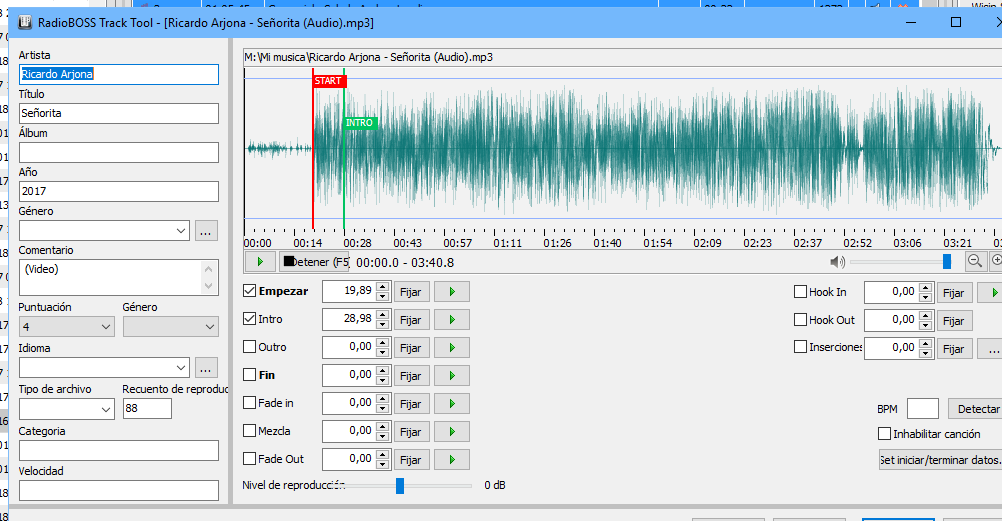Click the Comentario text area
Image resolution: width=1002 pixels, height=521 pixels.
click(119, 277)
